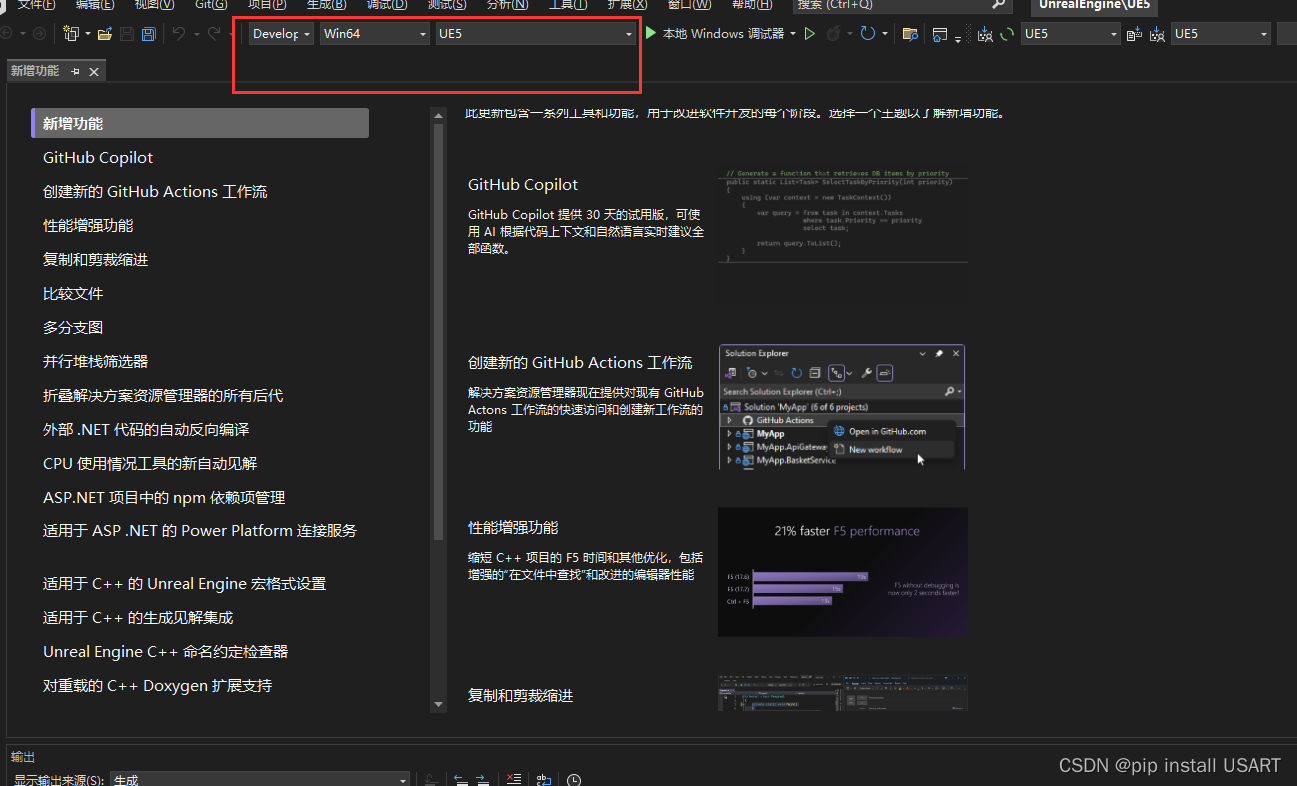Select 外部 .NET 代码的自动反向编译 topic
The width and height of the screenshot is (1297, 786).
pyautogui.click(x=146, y=430)
